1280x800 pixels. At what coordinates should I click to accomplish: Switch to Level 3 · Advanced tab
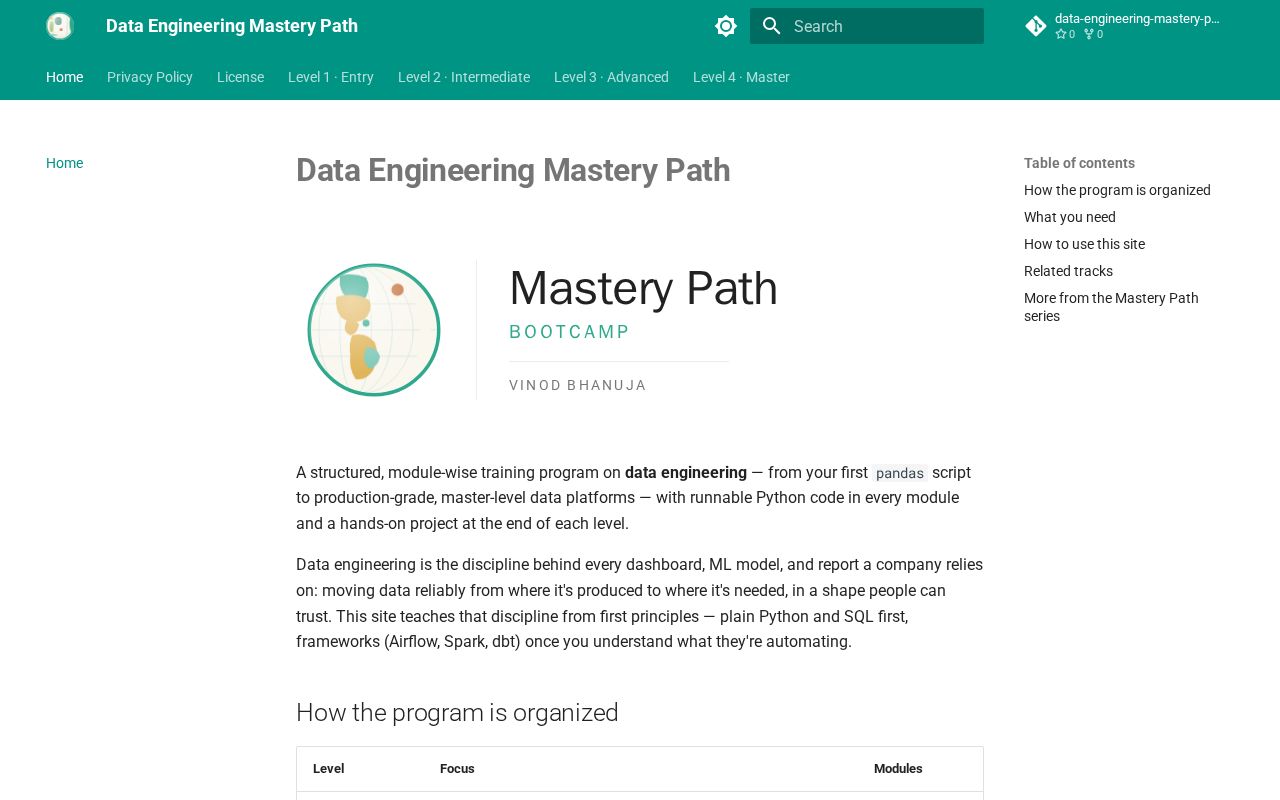pyautogui.click(x=611, y=77)
